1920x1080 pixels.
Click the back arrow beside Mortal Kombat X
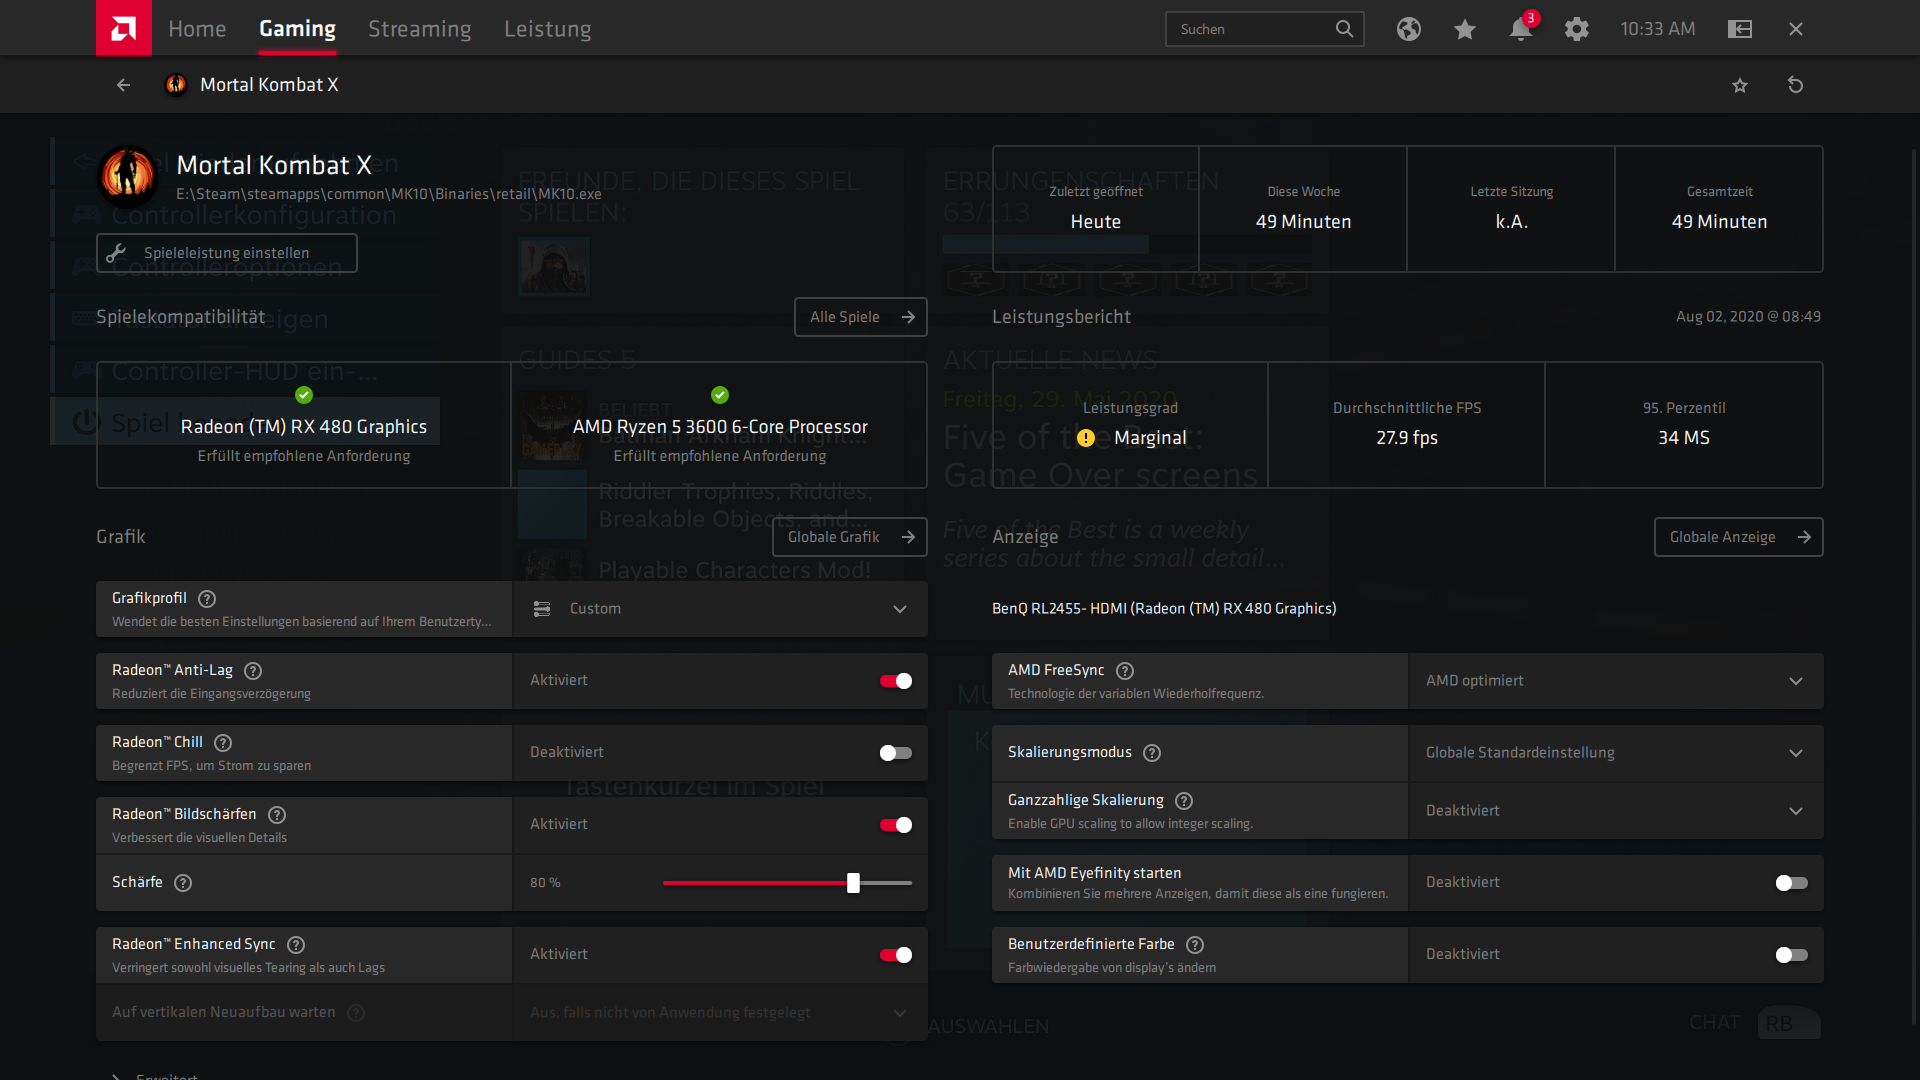pyautogui.click(x=123, y=85)
